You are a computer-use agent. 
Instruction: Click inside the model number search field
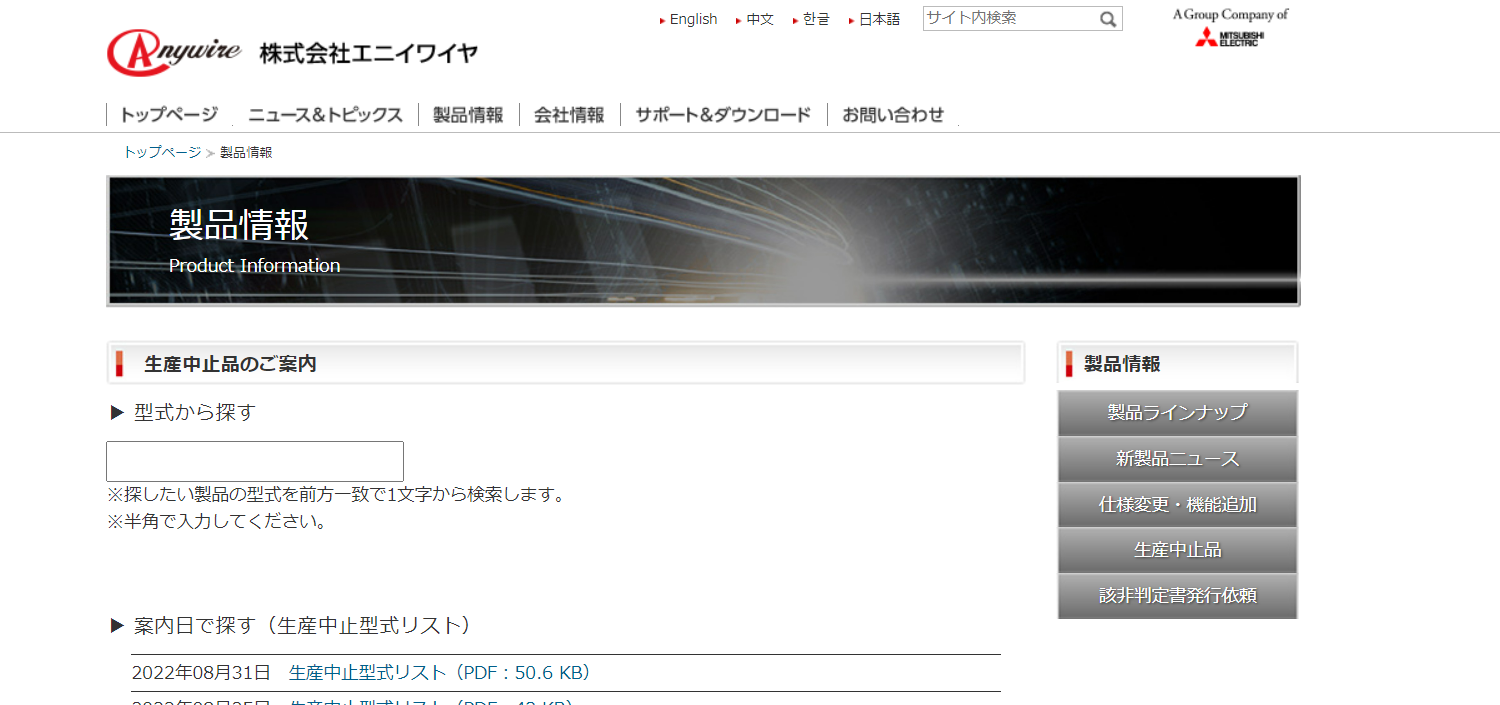tap(254, 460)
